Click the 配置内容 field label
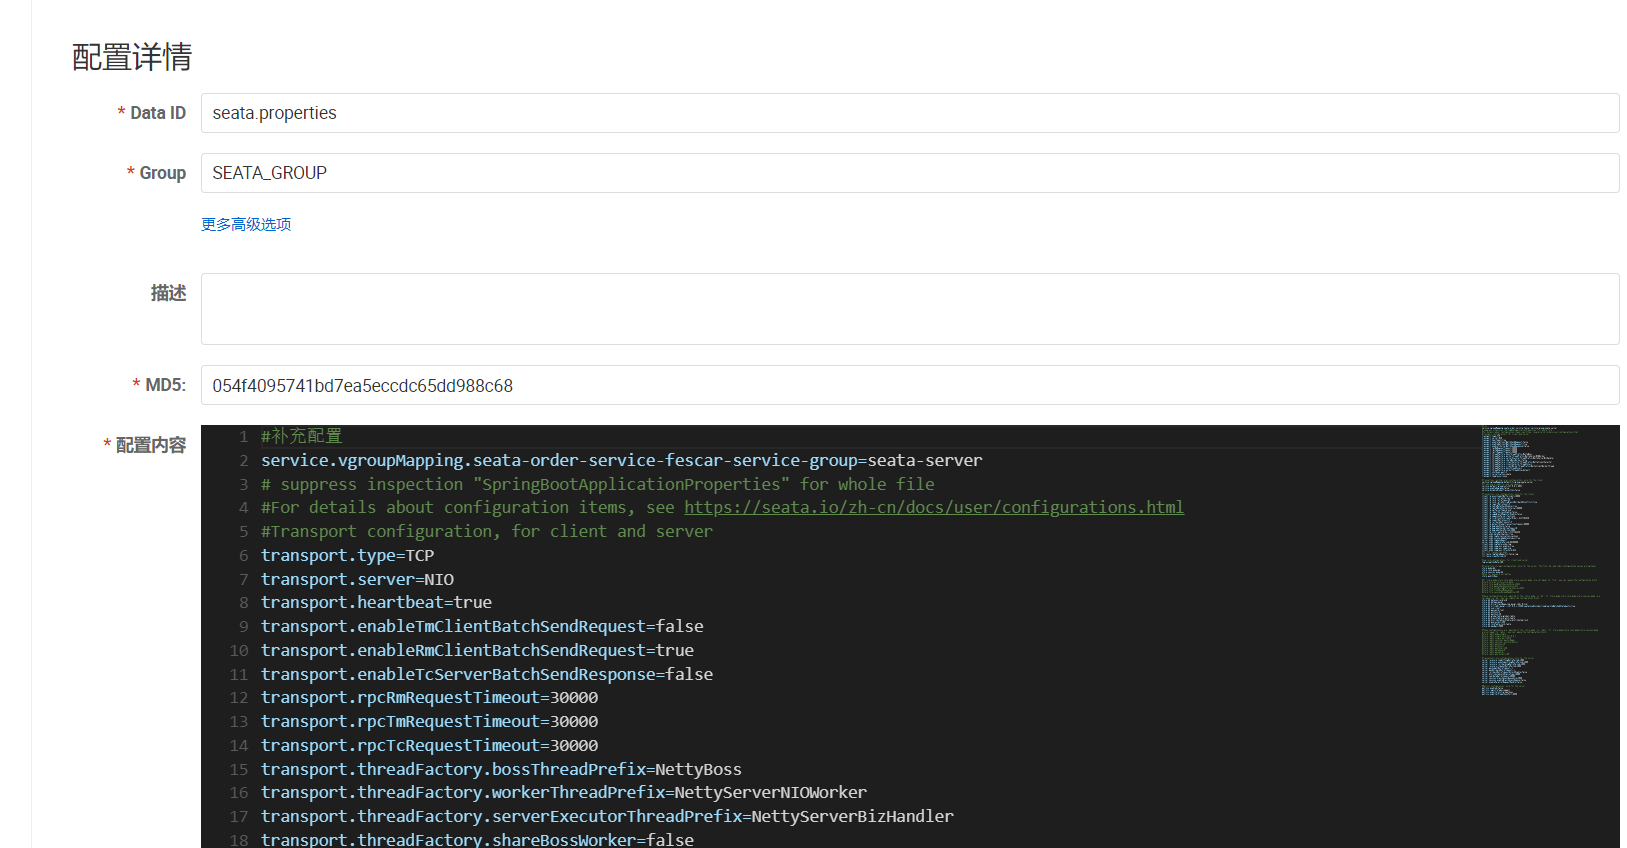The height and width of the screenshot is (848, 1627). tap(151, 445)
